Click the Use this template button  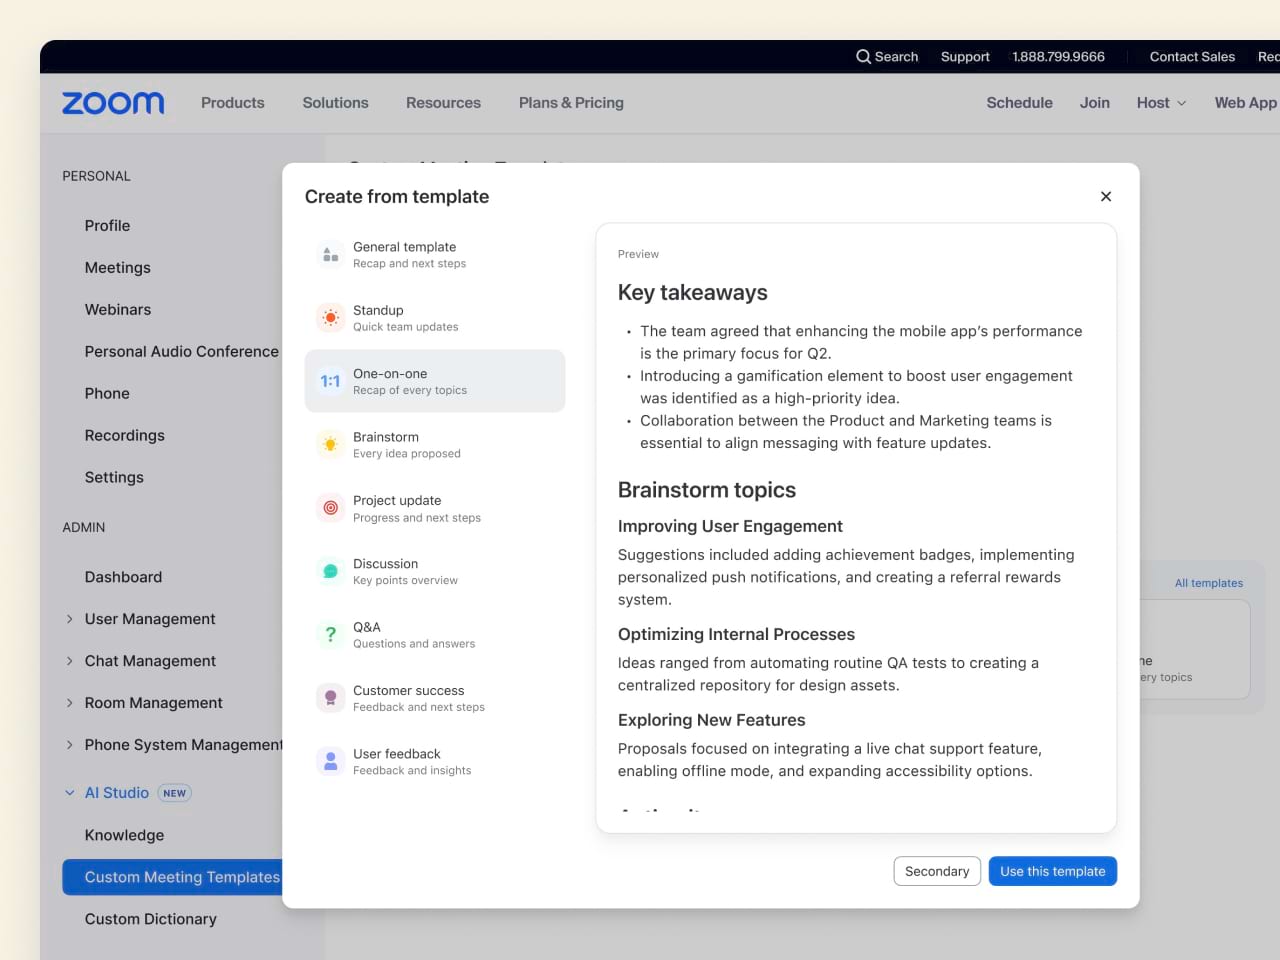click(x=1052, y=871)
